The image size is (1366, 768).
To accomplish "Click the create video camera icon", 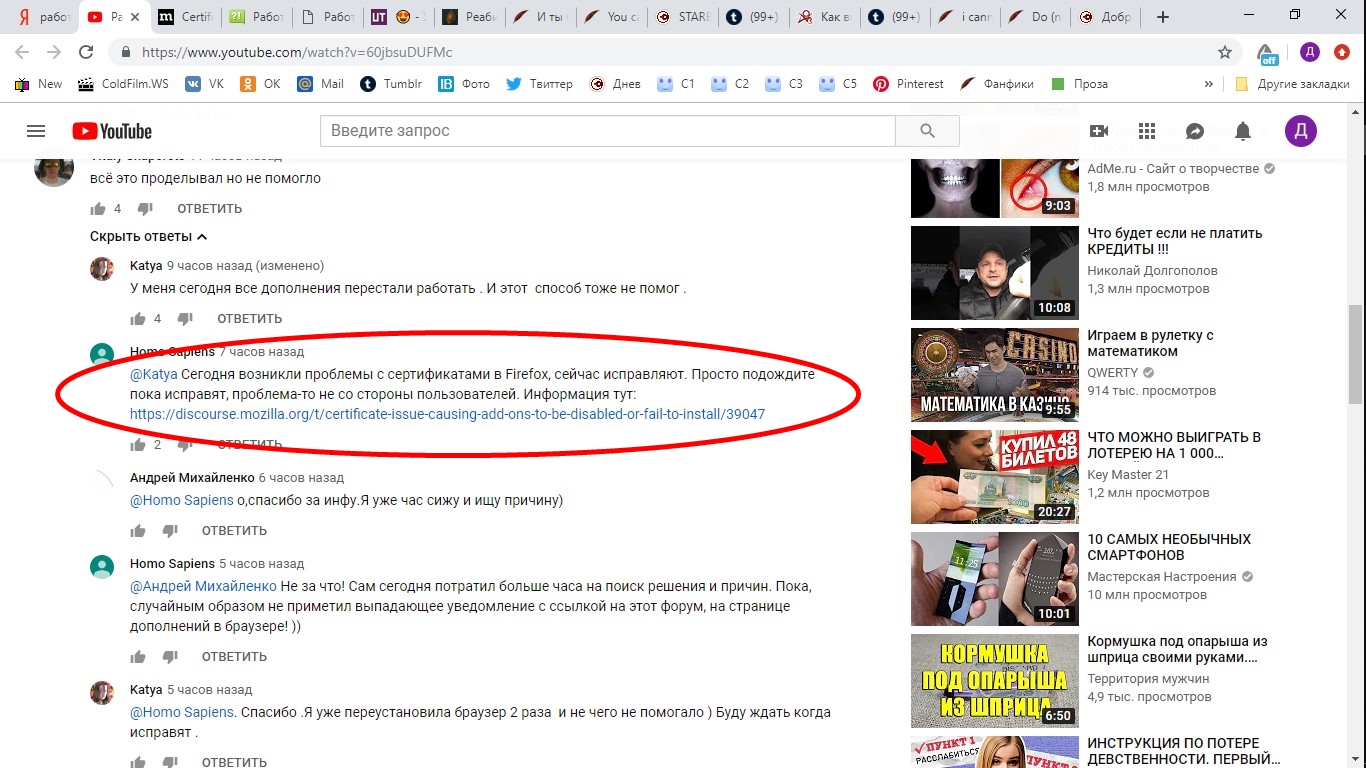I will [1099, 131].
